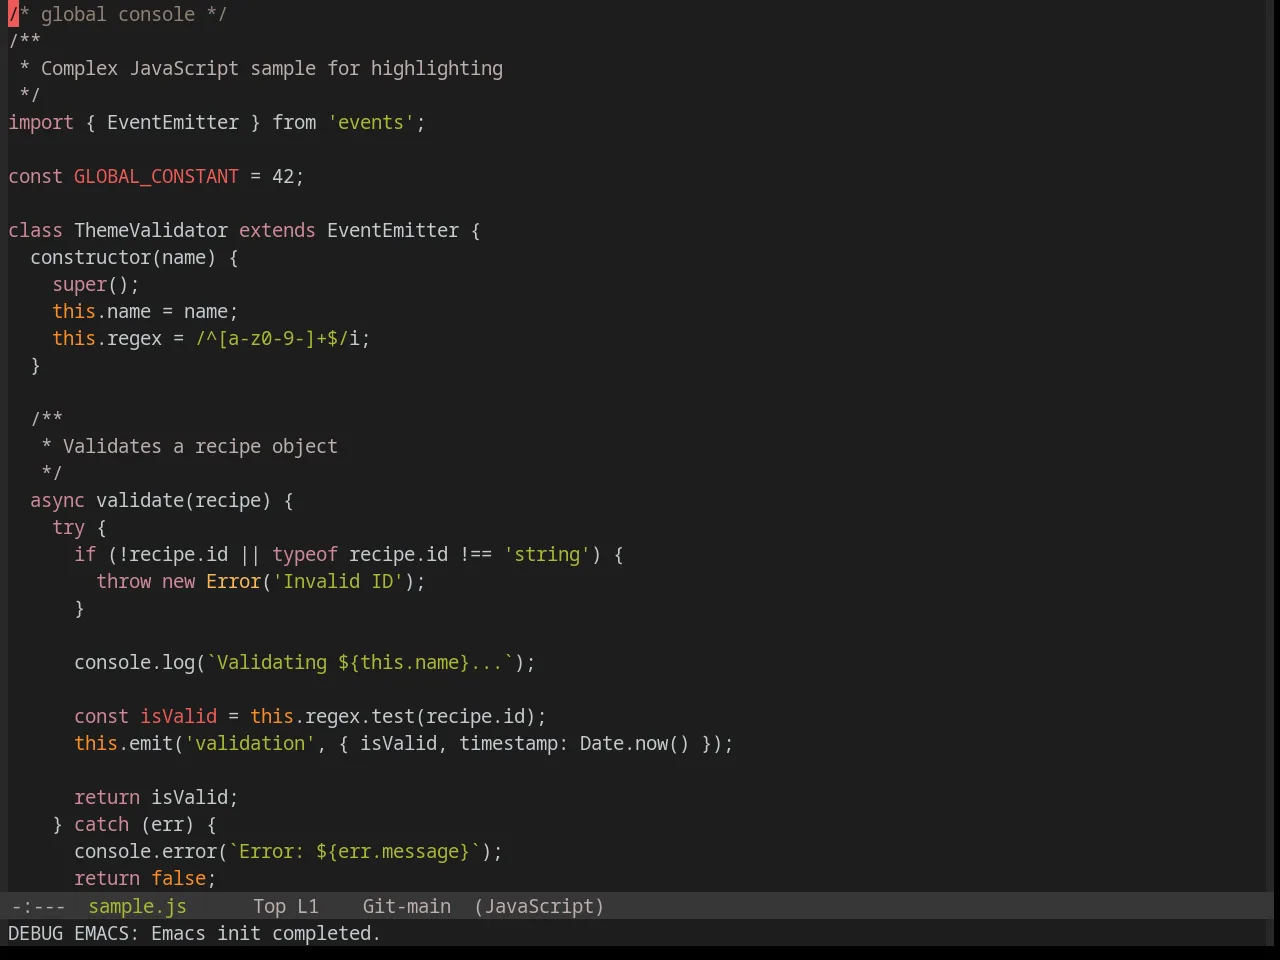Click the 'events' string literal
The image size is (1280, 960).
pos(371,122)
